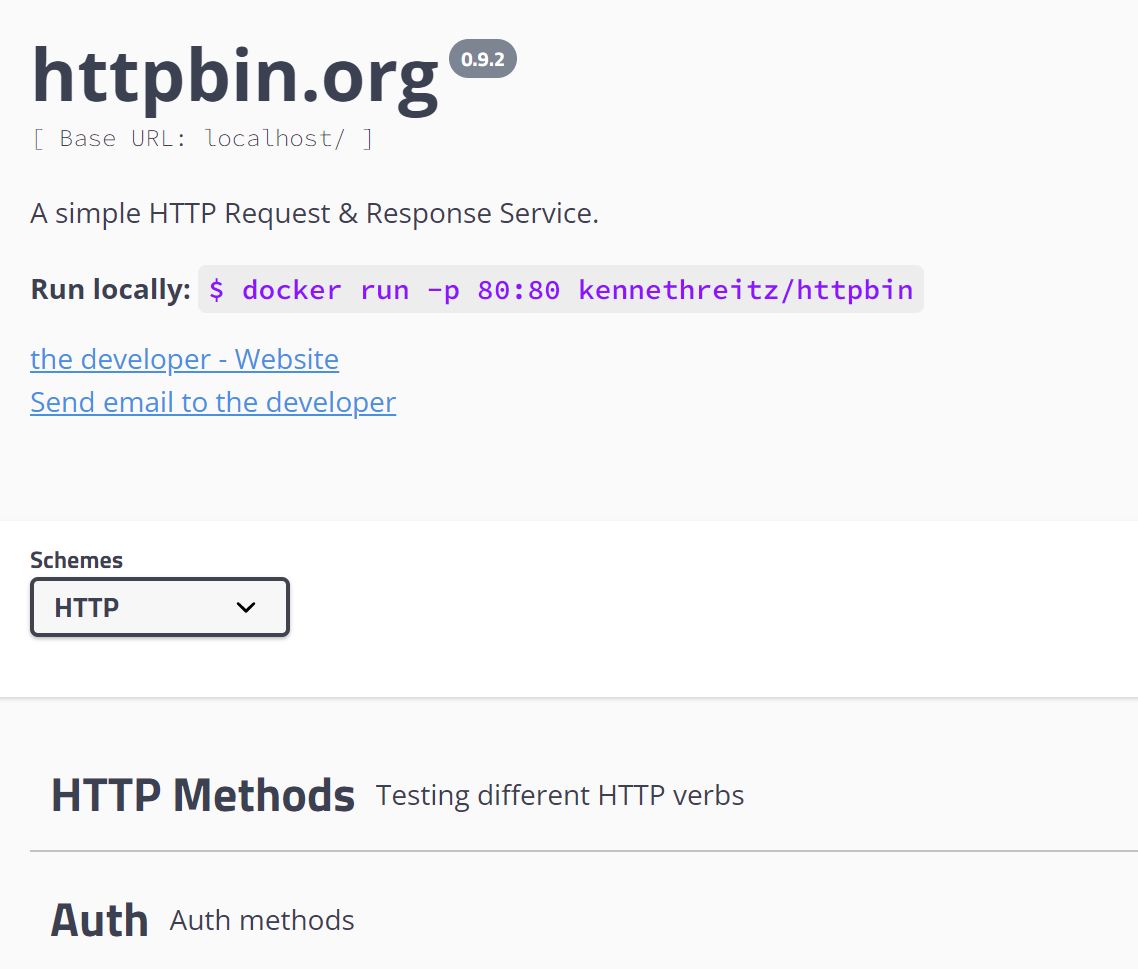Select the docker run command text
Screen dimensions: 1138x969
[561, 290]
